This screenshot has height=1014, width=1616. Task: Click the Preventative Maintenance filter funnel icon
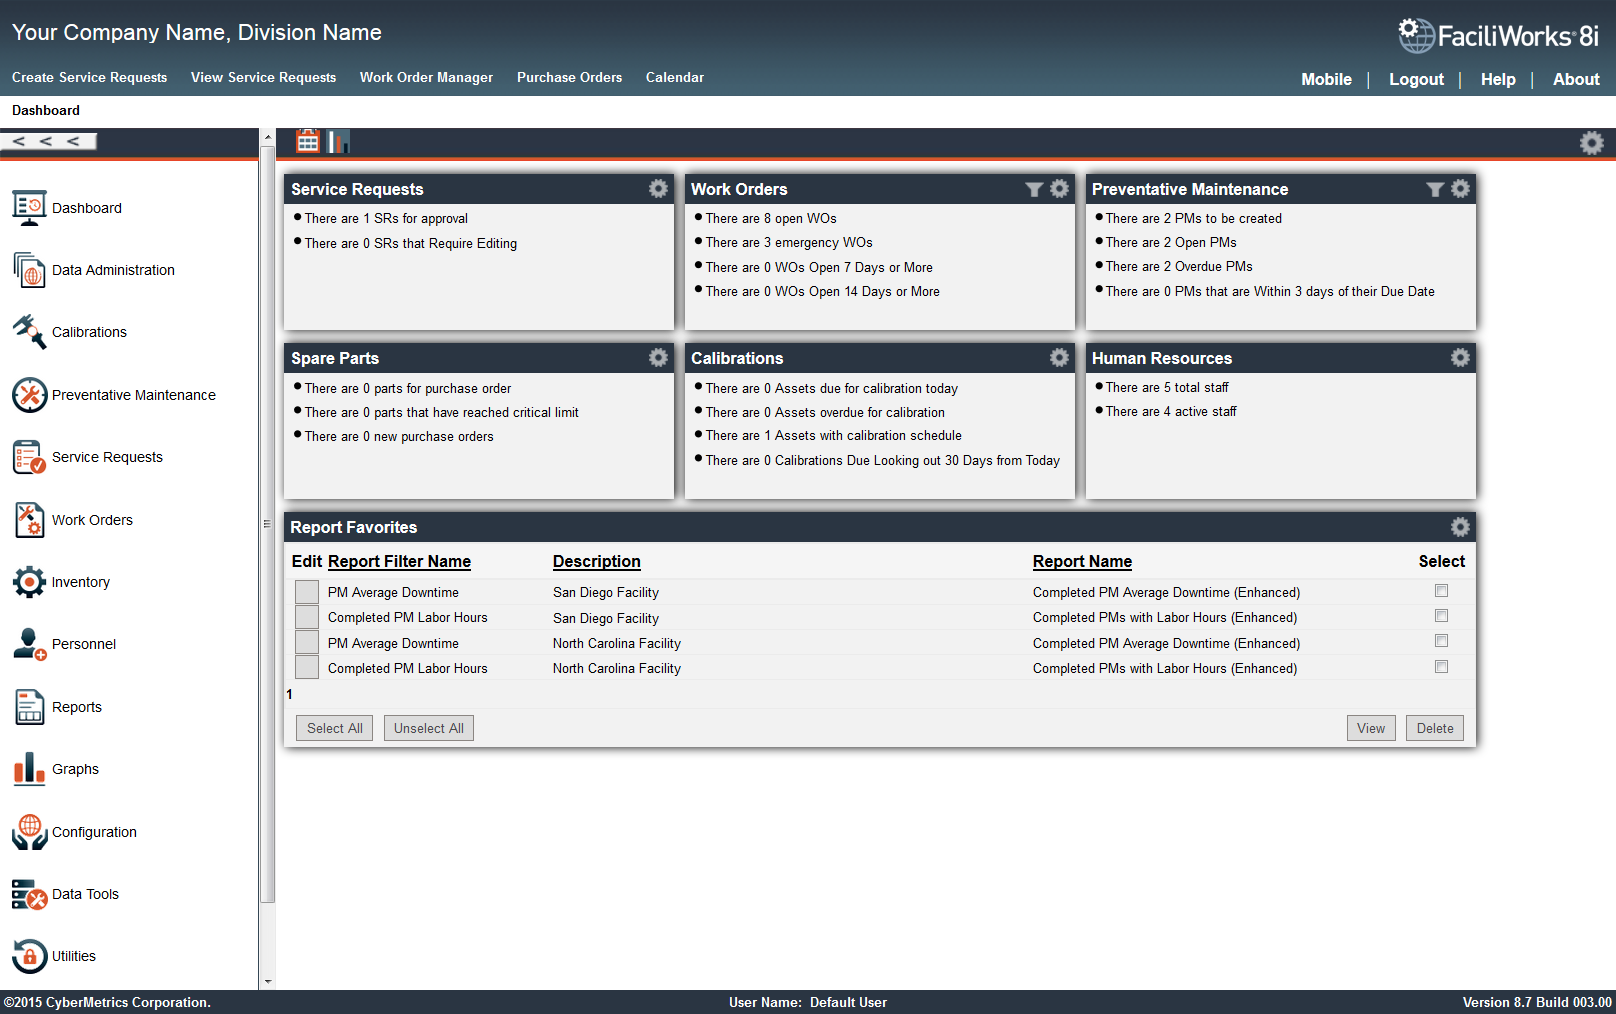pos(1435,189)
